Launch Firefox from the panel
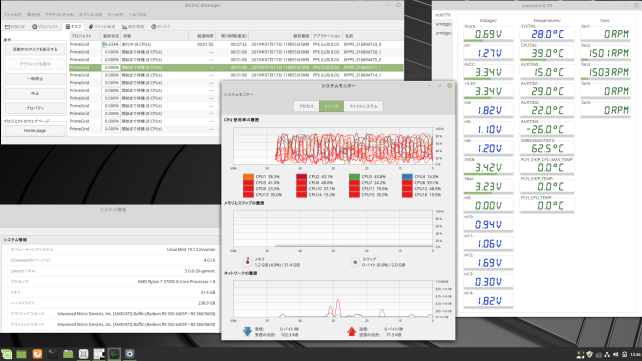 (37, 354)
